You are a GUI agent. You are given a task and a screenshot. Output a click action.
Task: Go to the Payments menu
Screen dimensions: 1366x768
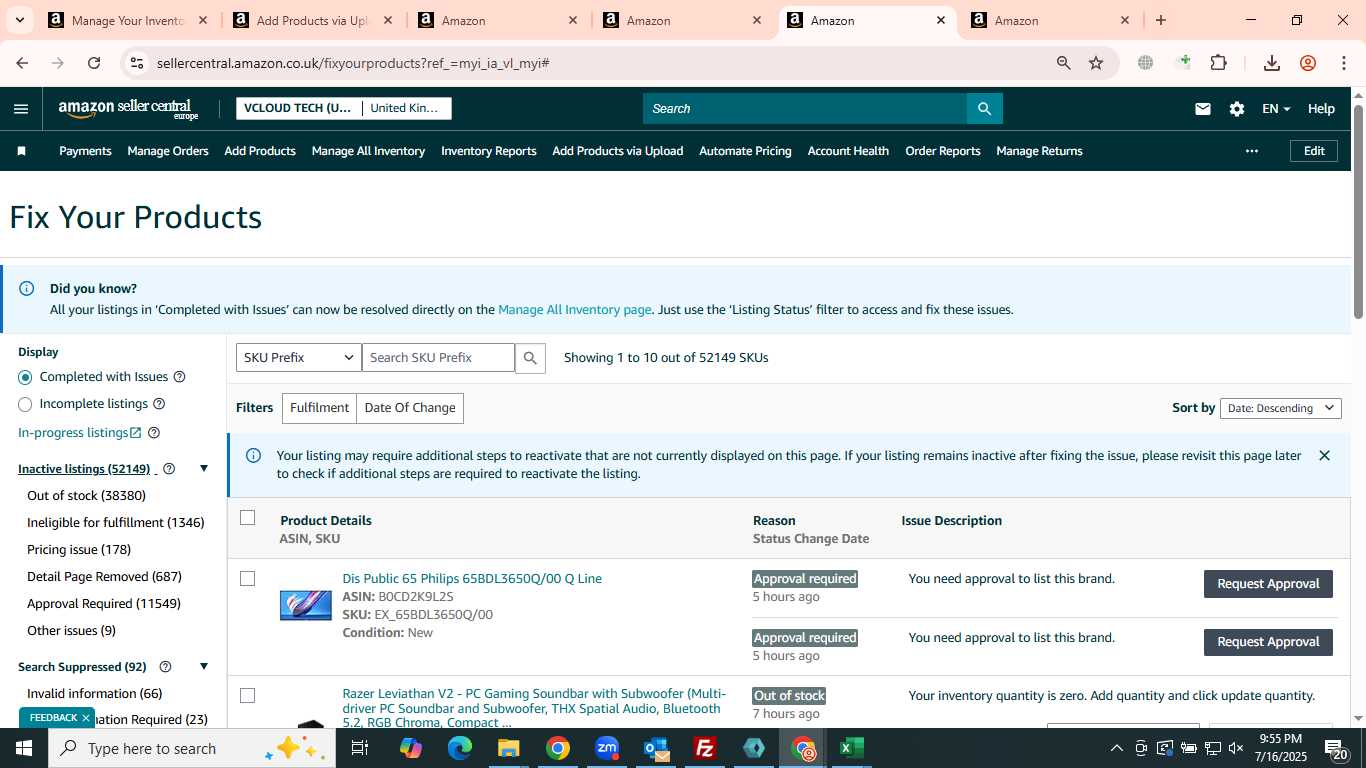click(x=85, y=151)
